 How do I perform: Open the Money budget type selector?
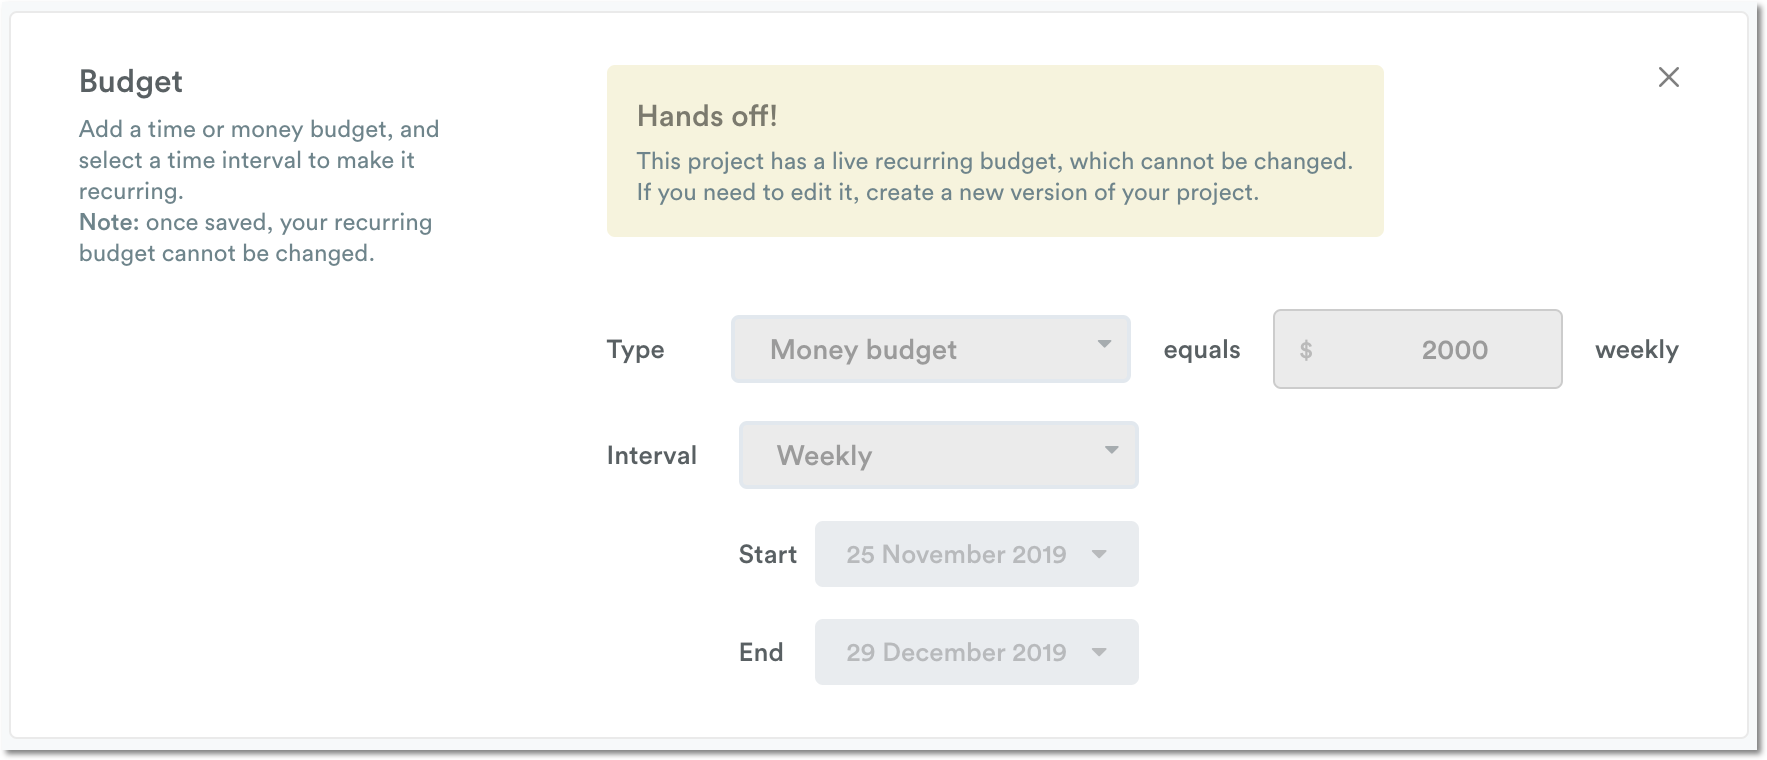(930, 349)
